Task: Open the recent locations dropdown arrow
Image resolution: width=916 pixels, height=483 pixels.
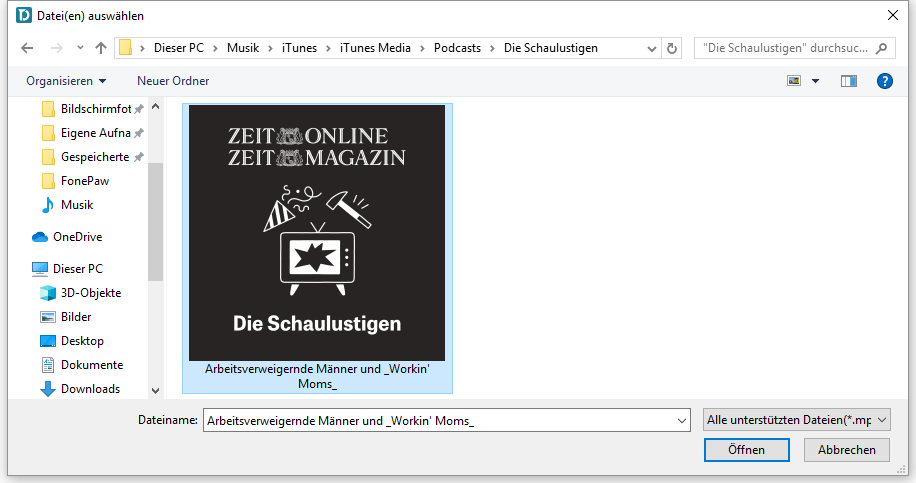Action: [80, 48]
